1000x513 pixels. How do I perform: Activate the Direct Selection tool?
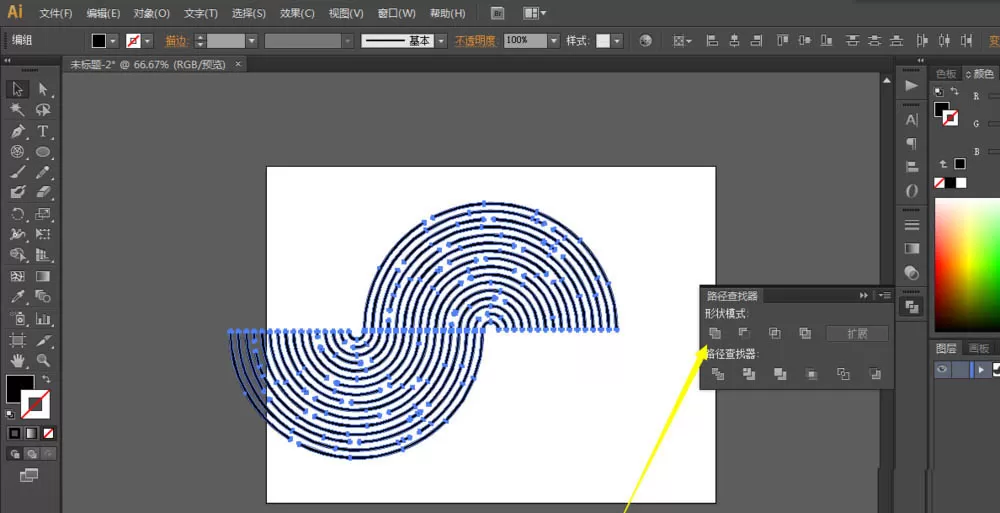[x=43, y=89]
